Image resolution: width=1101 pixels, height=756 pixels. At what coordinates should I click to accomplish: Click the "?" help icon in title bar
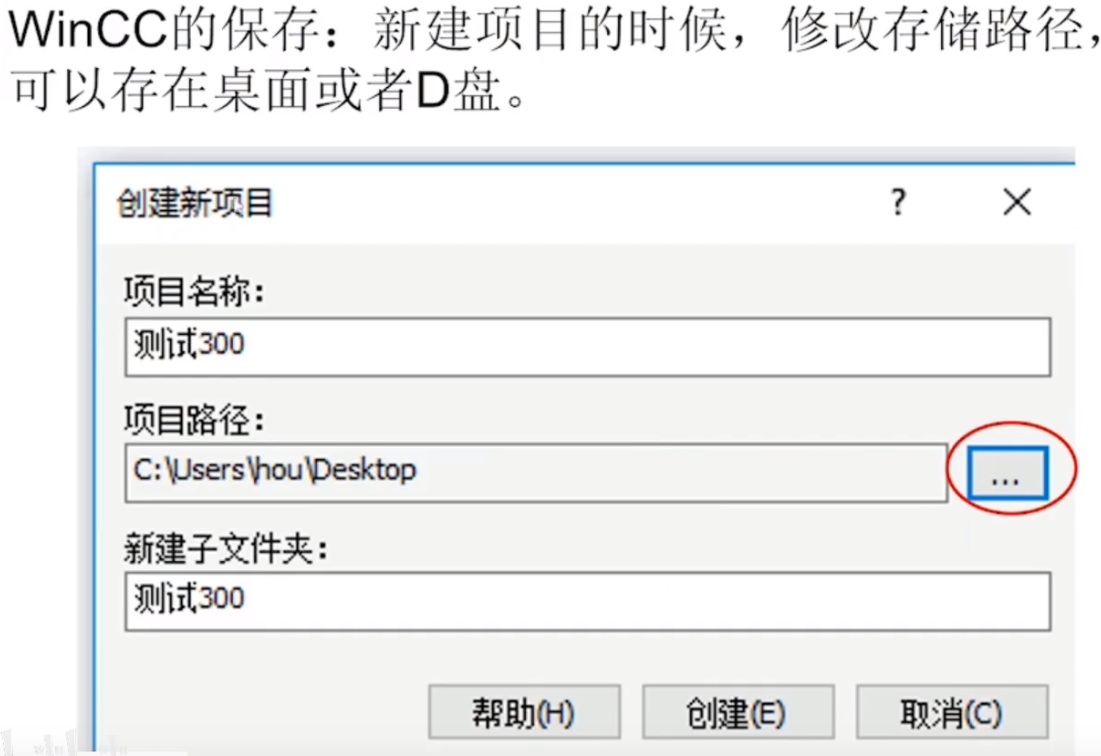click(898, 202)
